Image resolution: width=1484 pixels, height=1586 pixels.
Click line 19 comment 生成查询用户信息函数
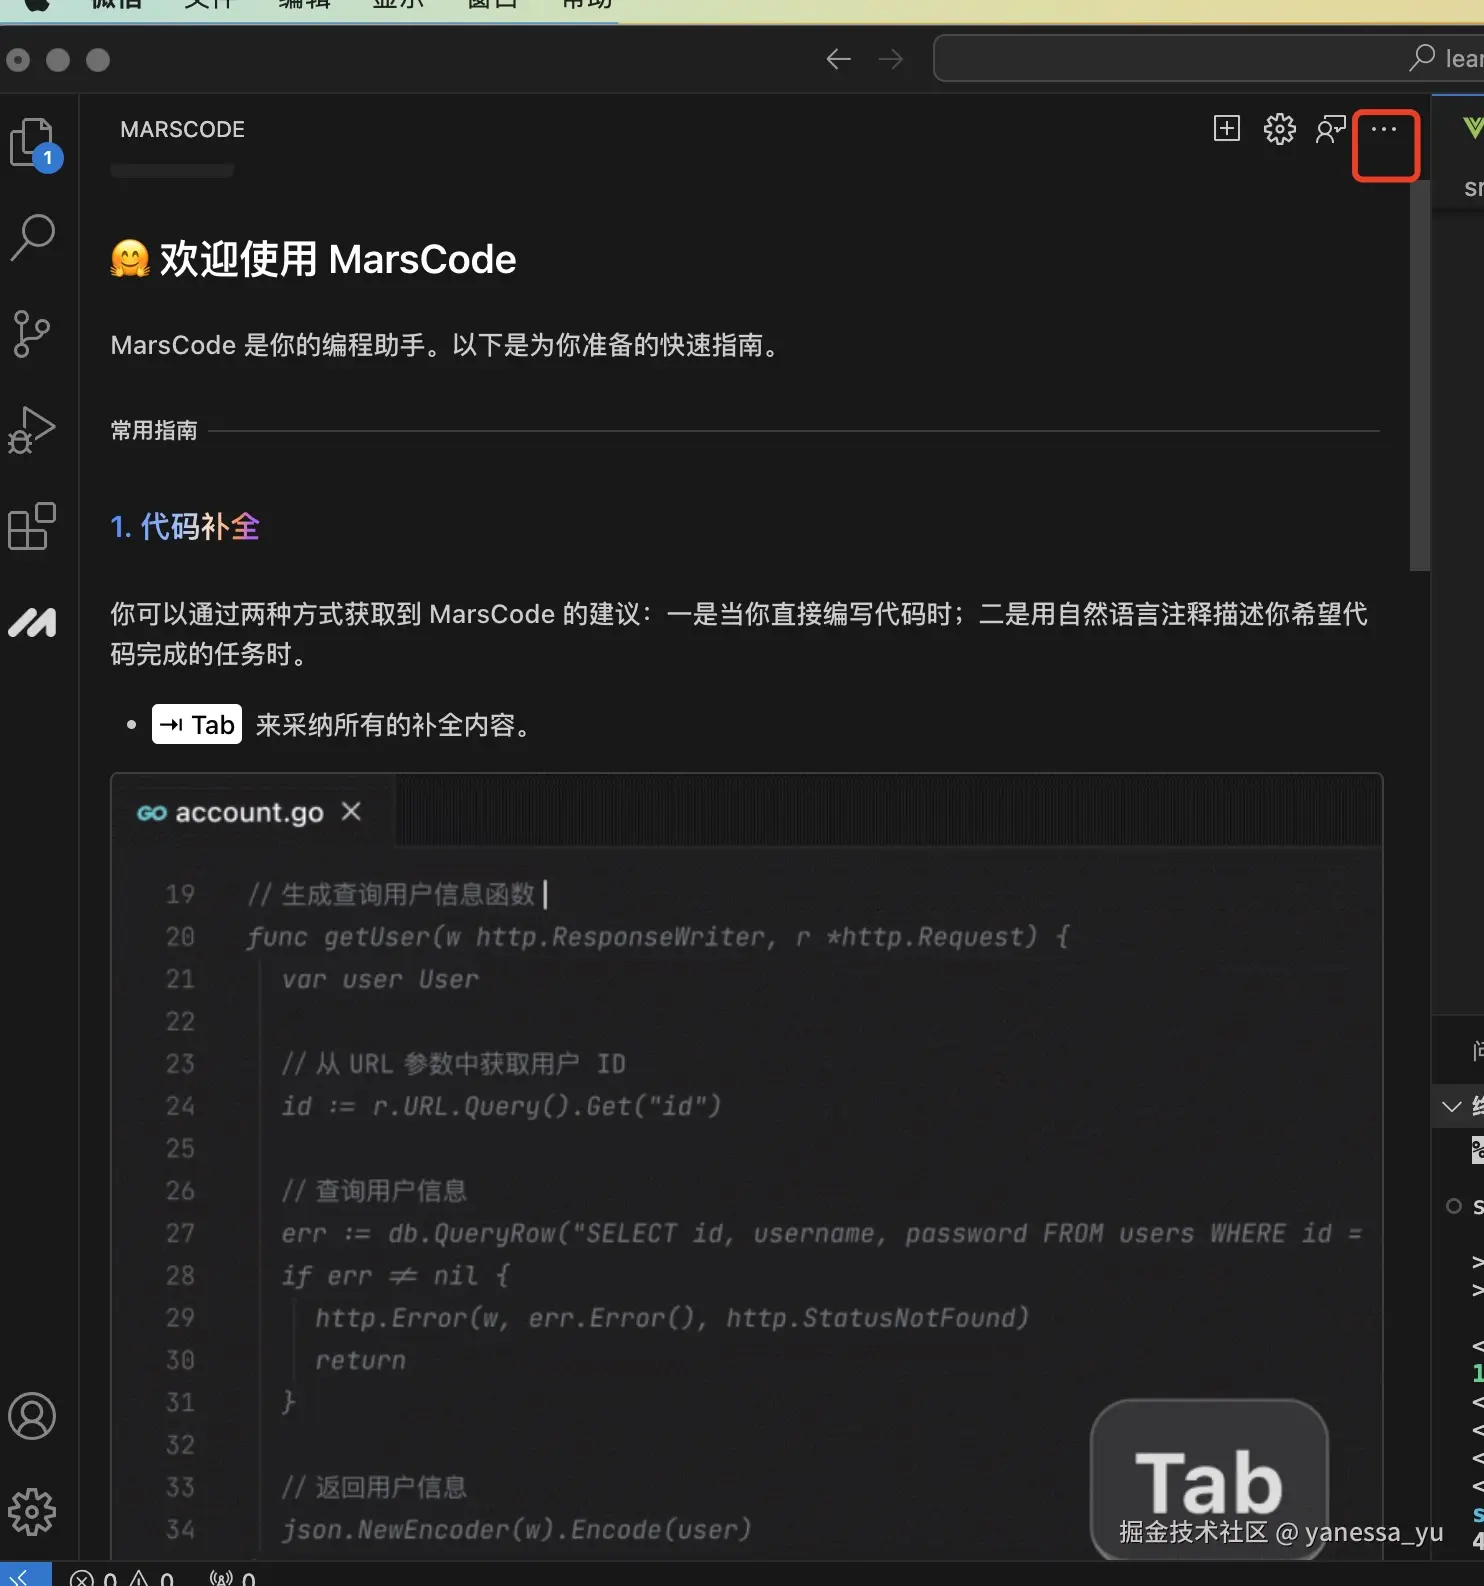coord(392,893)
